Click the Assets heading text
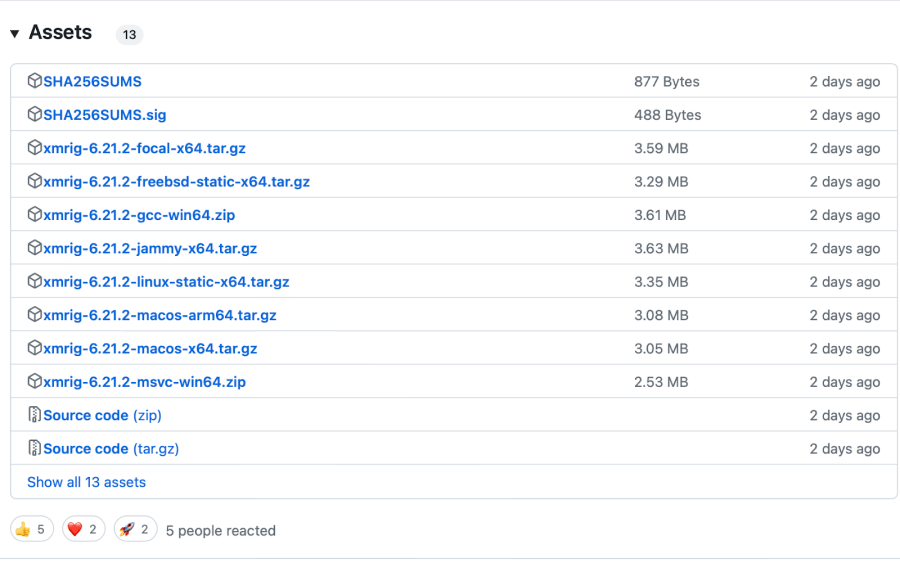 (60, 33)
